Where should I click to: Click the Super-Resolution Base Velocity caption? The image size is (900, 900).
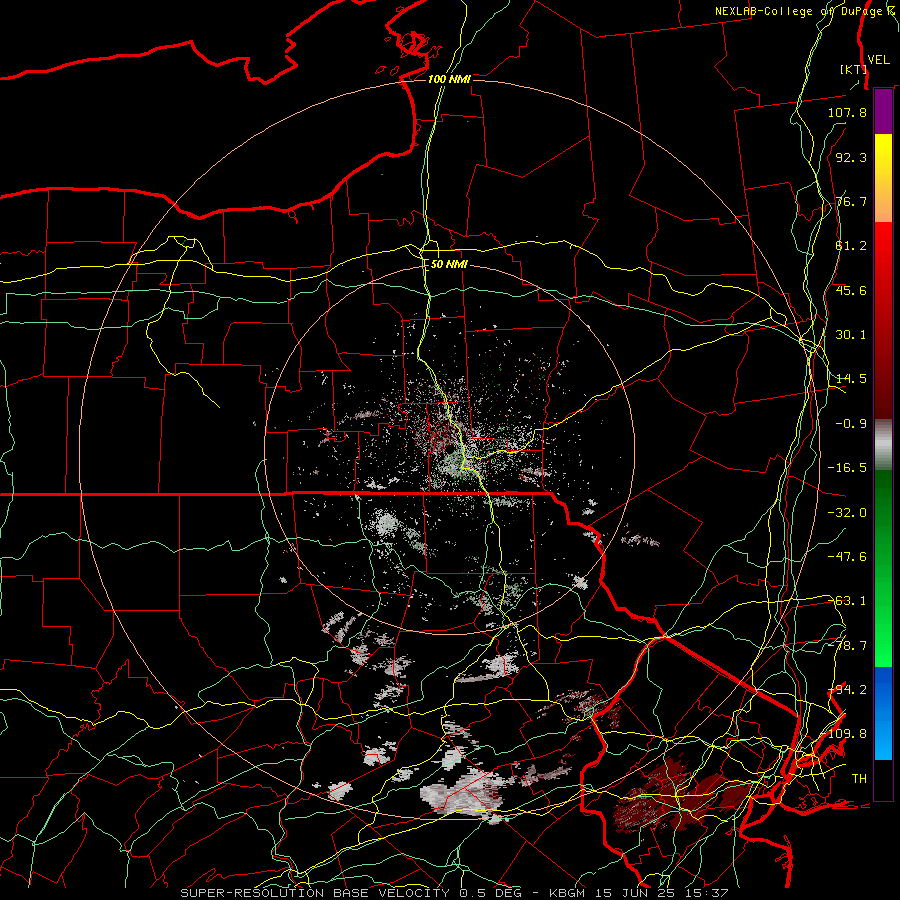454,893
